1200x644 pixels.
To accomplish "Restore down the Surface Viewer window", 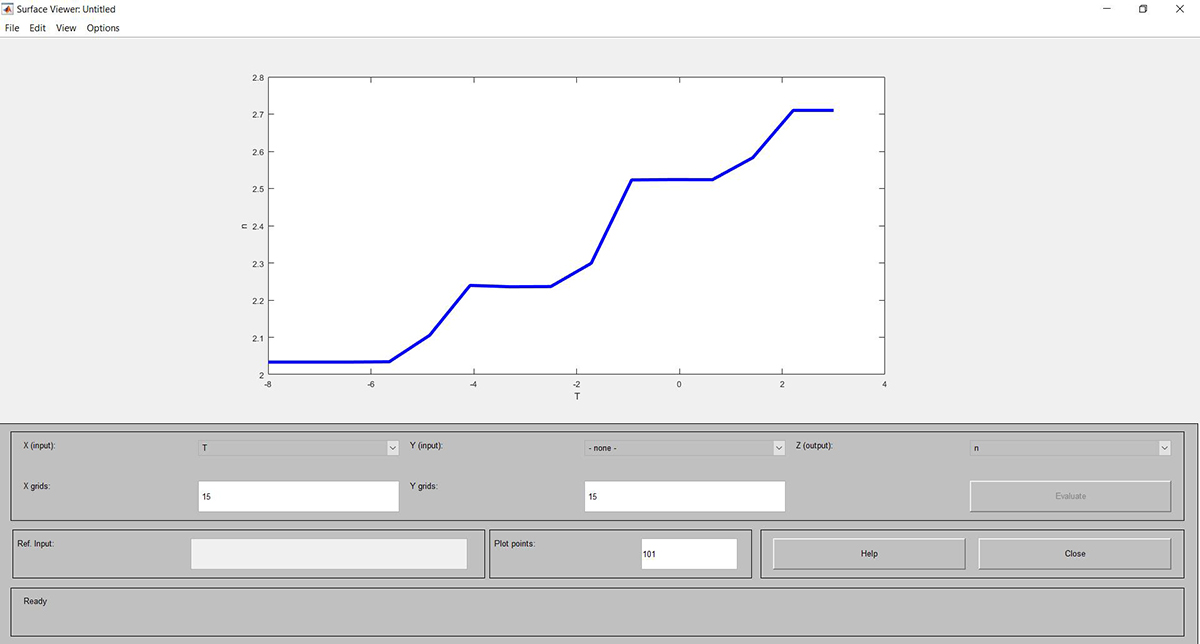I will click(1143, 9).
